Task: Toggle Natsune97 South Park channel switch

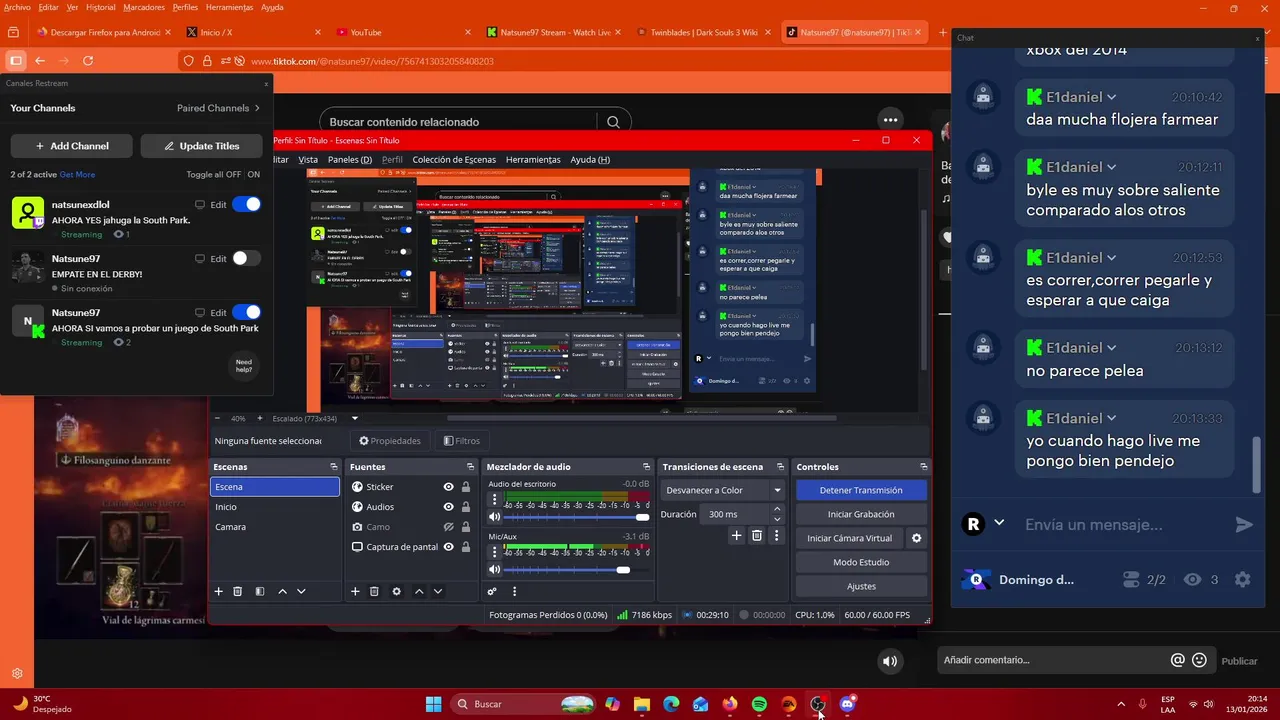Action: [246, 312]
